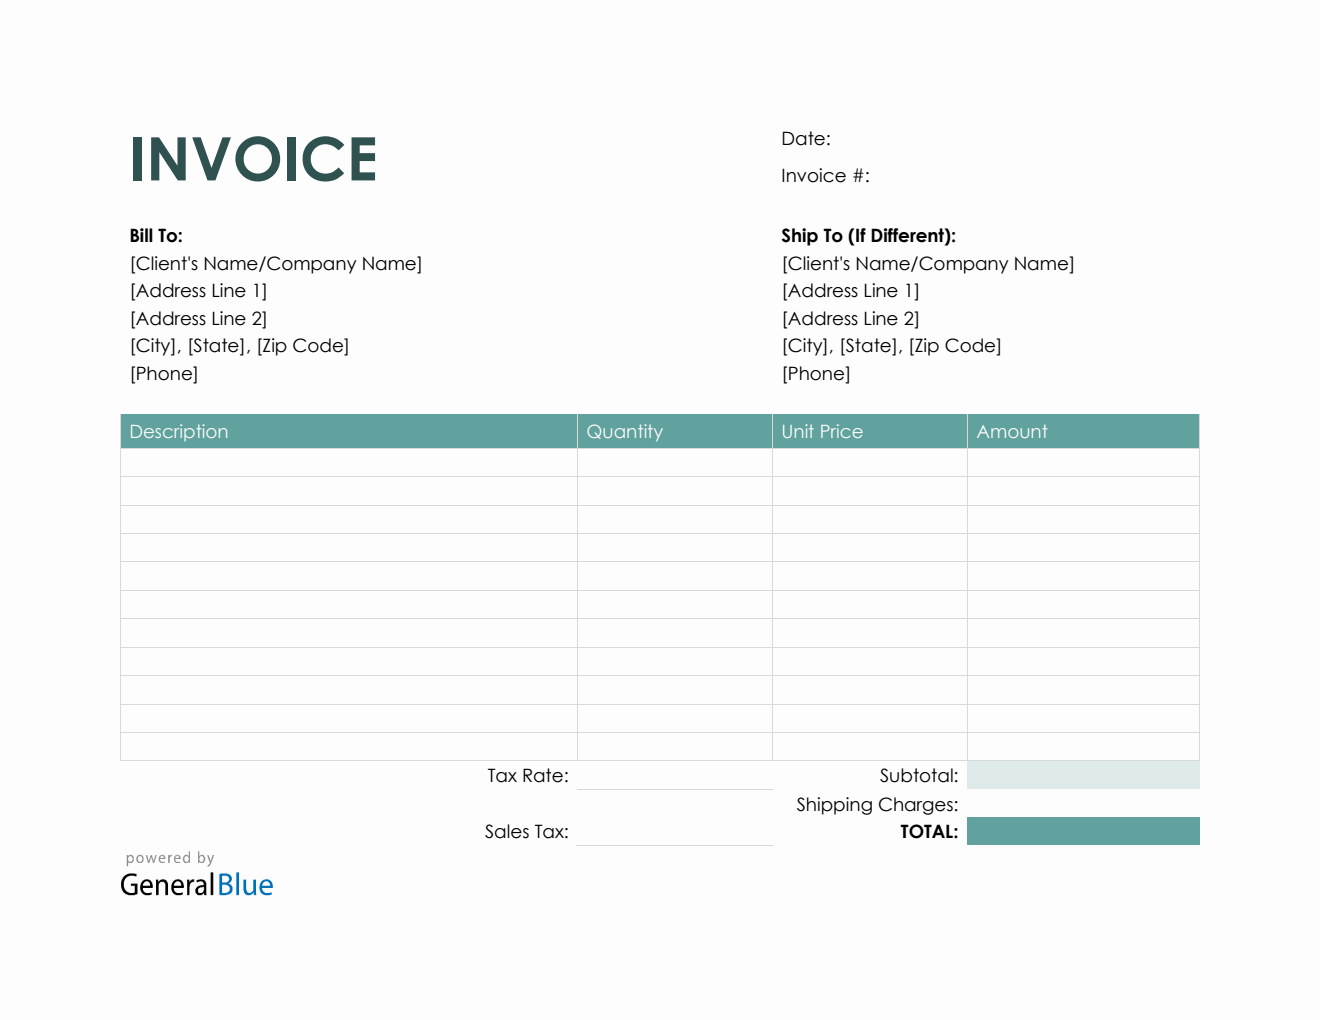Click the Bill To [Address Line 1] placeholder
The height and width of the screenshot is (1020, 1320).
pos(198,290)
